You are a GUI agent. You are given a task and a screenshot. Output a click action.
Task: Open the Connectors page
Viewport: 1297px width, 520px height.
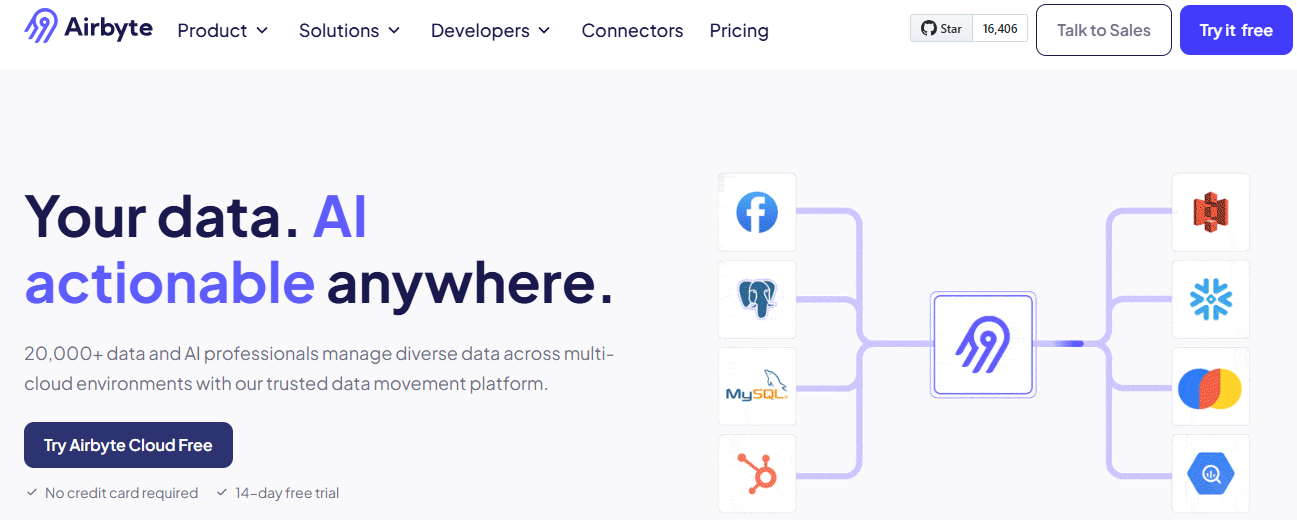tap(632, 31)
